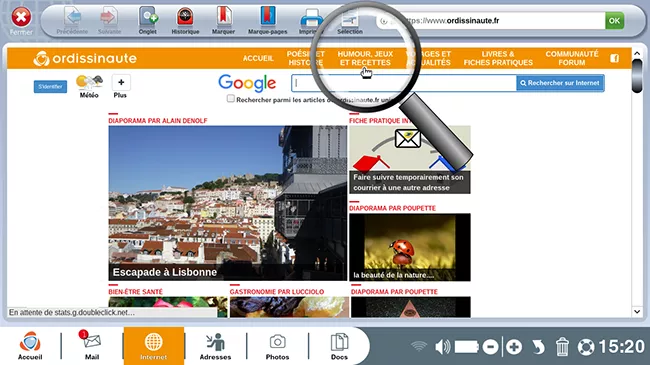Click the DIAPORAMA PAR ALAIN DENOLF heading
The height and width of the screenshot is (365, 650).
point(158,121)
